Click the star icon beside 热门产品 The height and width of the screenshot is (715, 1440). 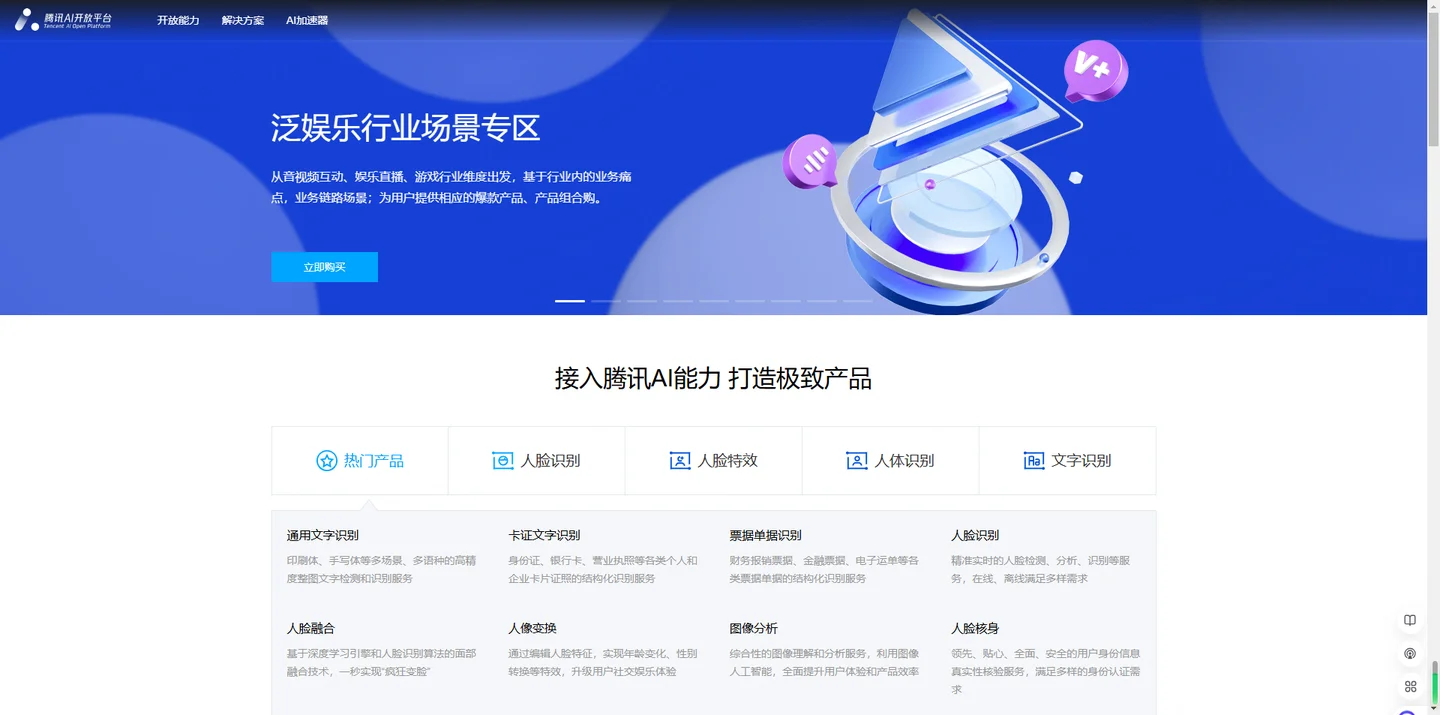[x=327, y=461]
